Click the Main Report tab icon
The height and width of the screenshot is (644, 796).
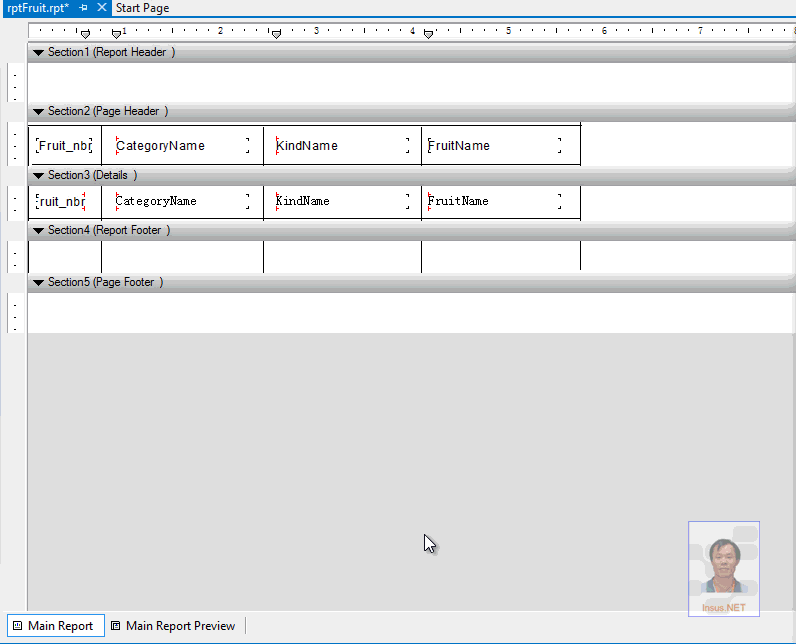[17, 626]
